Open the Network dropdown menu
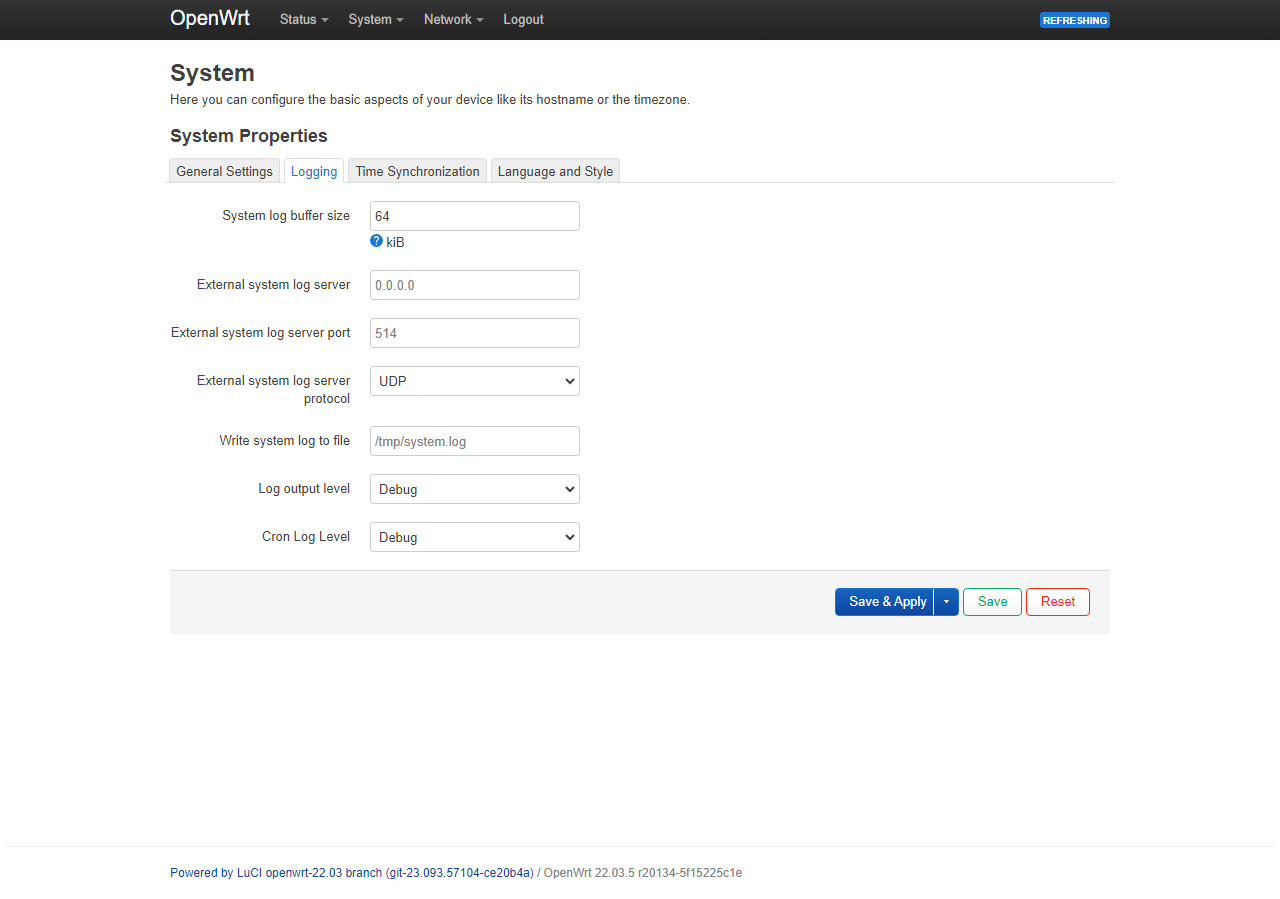 click(x=453, y=20)
